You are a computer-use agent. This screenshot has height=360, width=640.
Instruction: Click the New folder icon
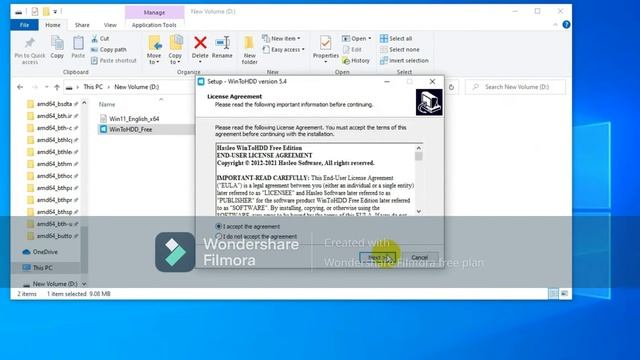249,42
